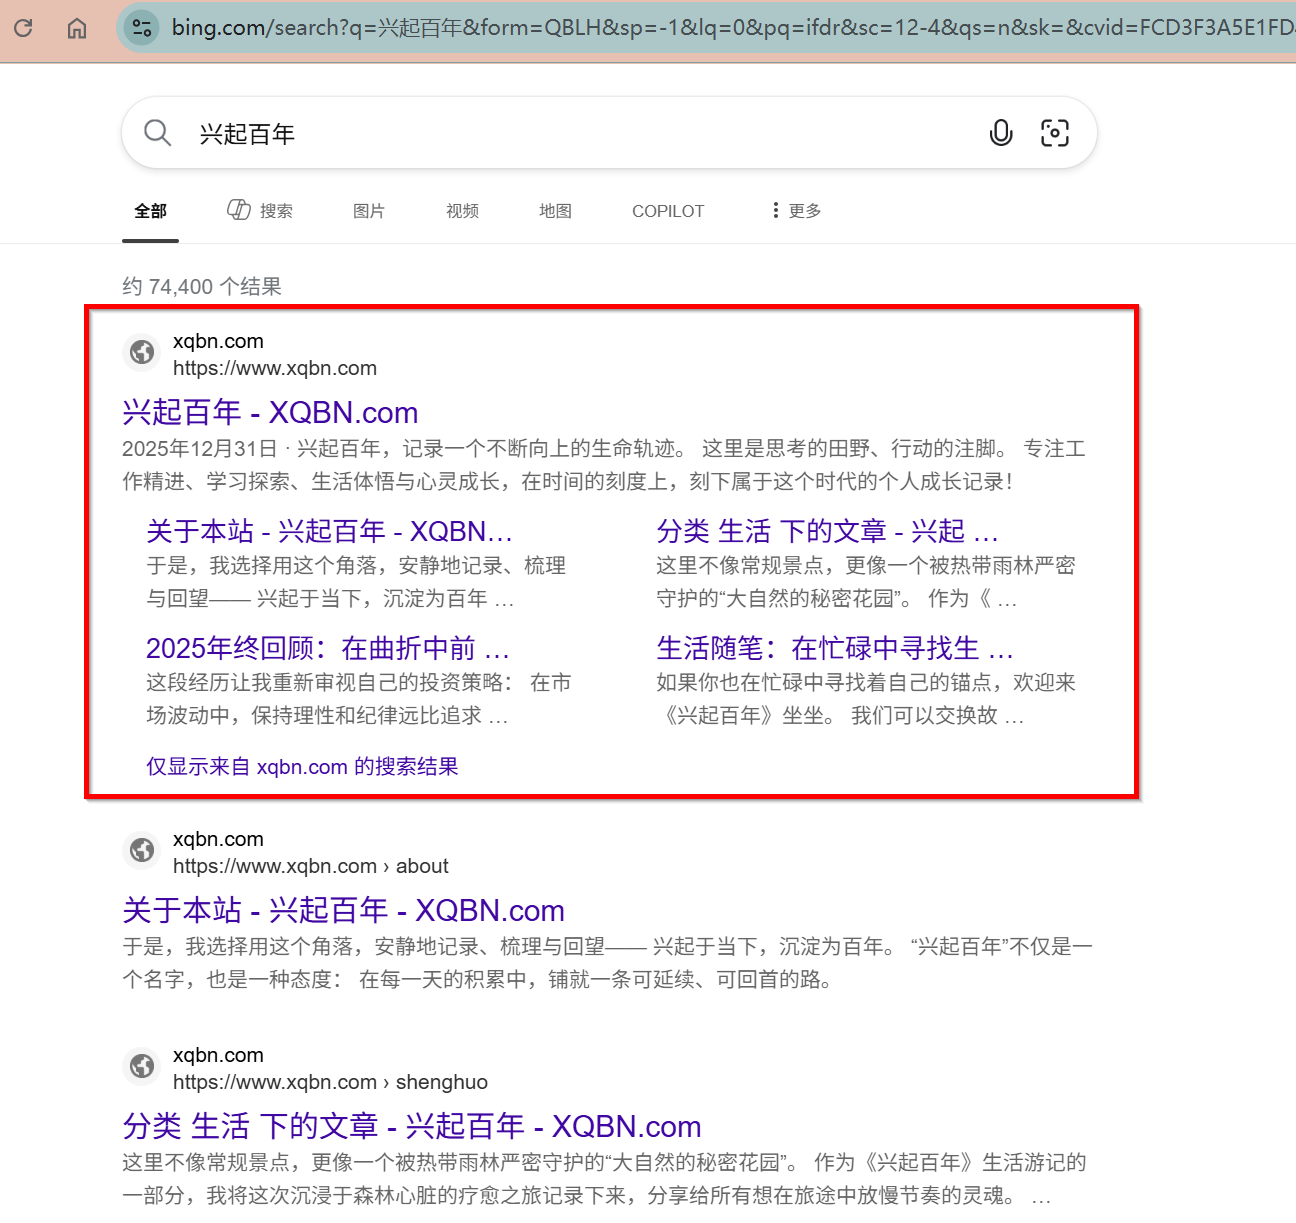Click the magnifier search icon in the Bing box
The height and width of the screenshot is (1223, 1296).
pyautogui.click(x=158, y=132)
